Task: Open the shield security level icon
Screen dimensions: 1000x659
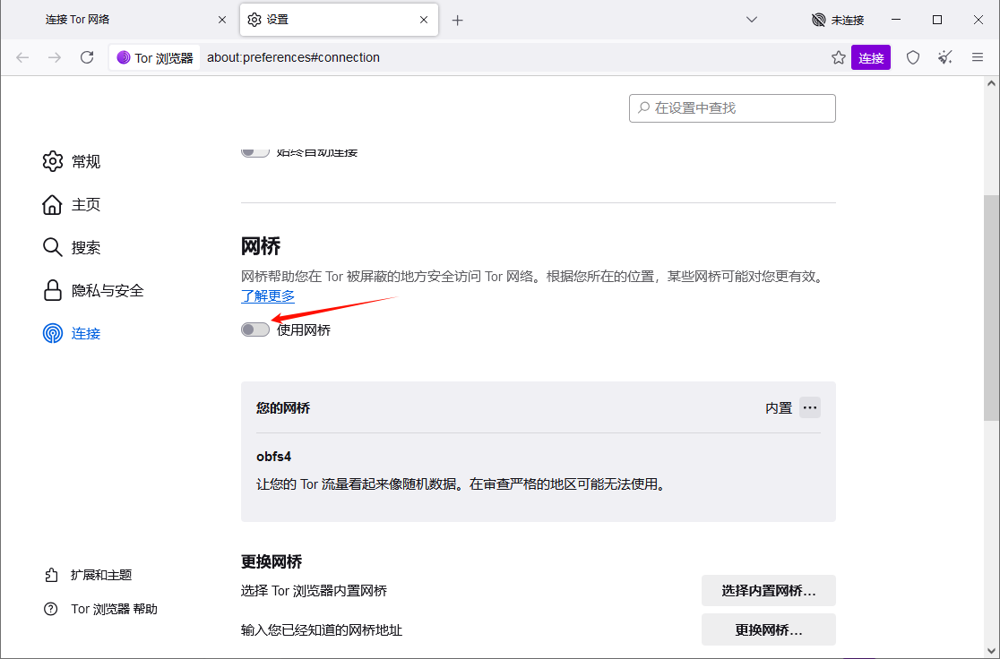Action: (913, 58)
